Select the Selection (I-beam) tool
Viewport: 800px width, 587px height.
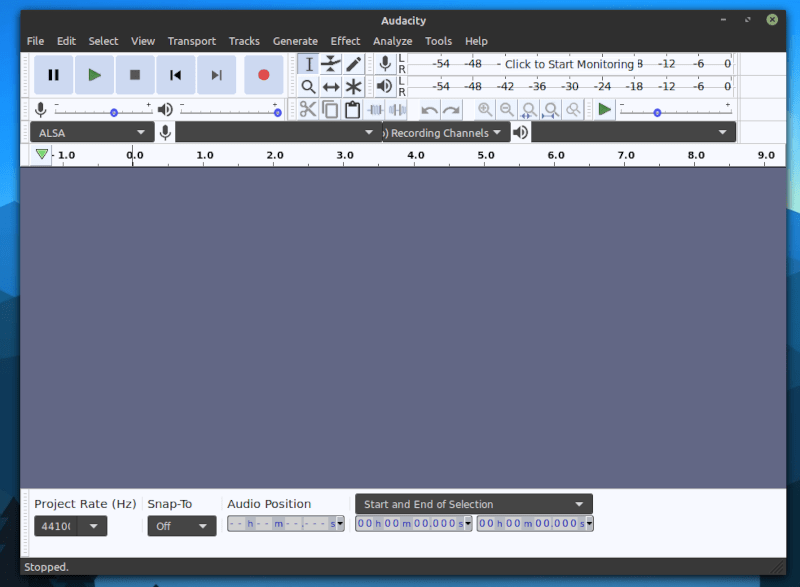click(308, 64)
